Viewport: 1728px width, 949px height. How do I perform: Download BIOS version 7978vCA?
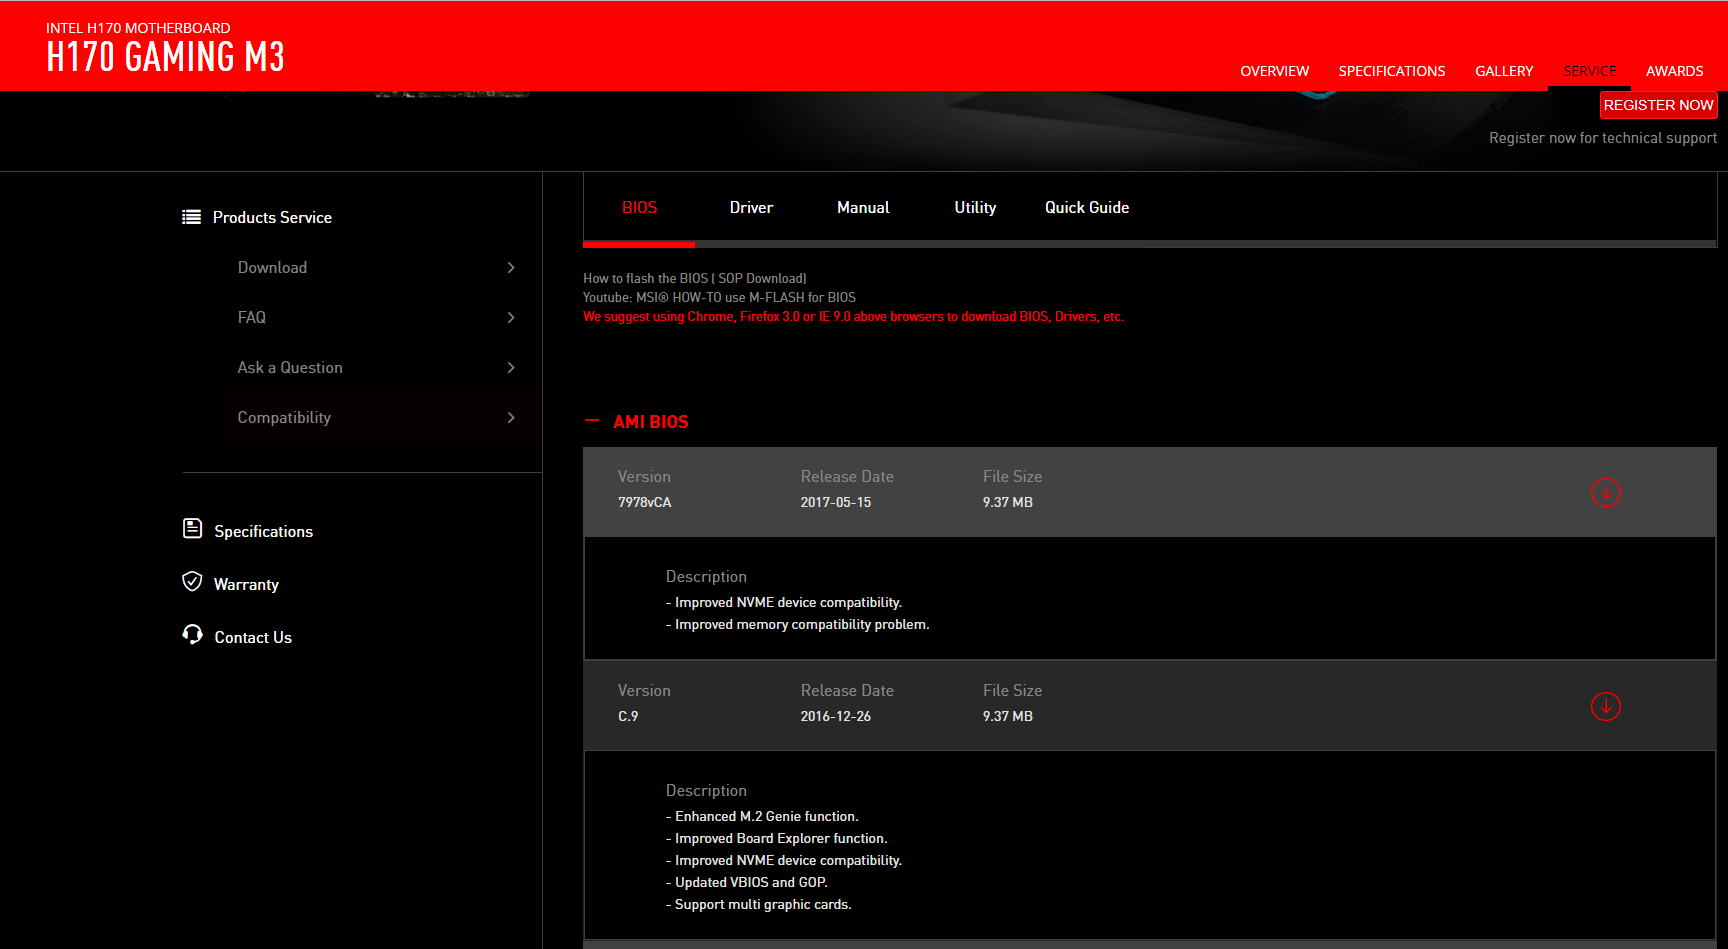click(x=1605, y=492)
